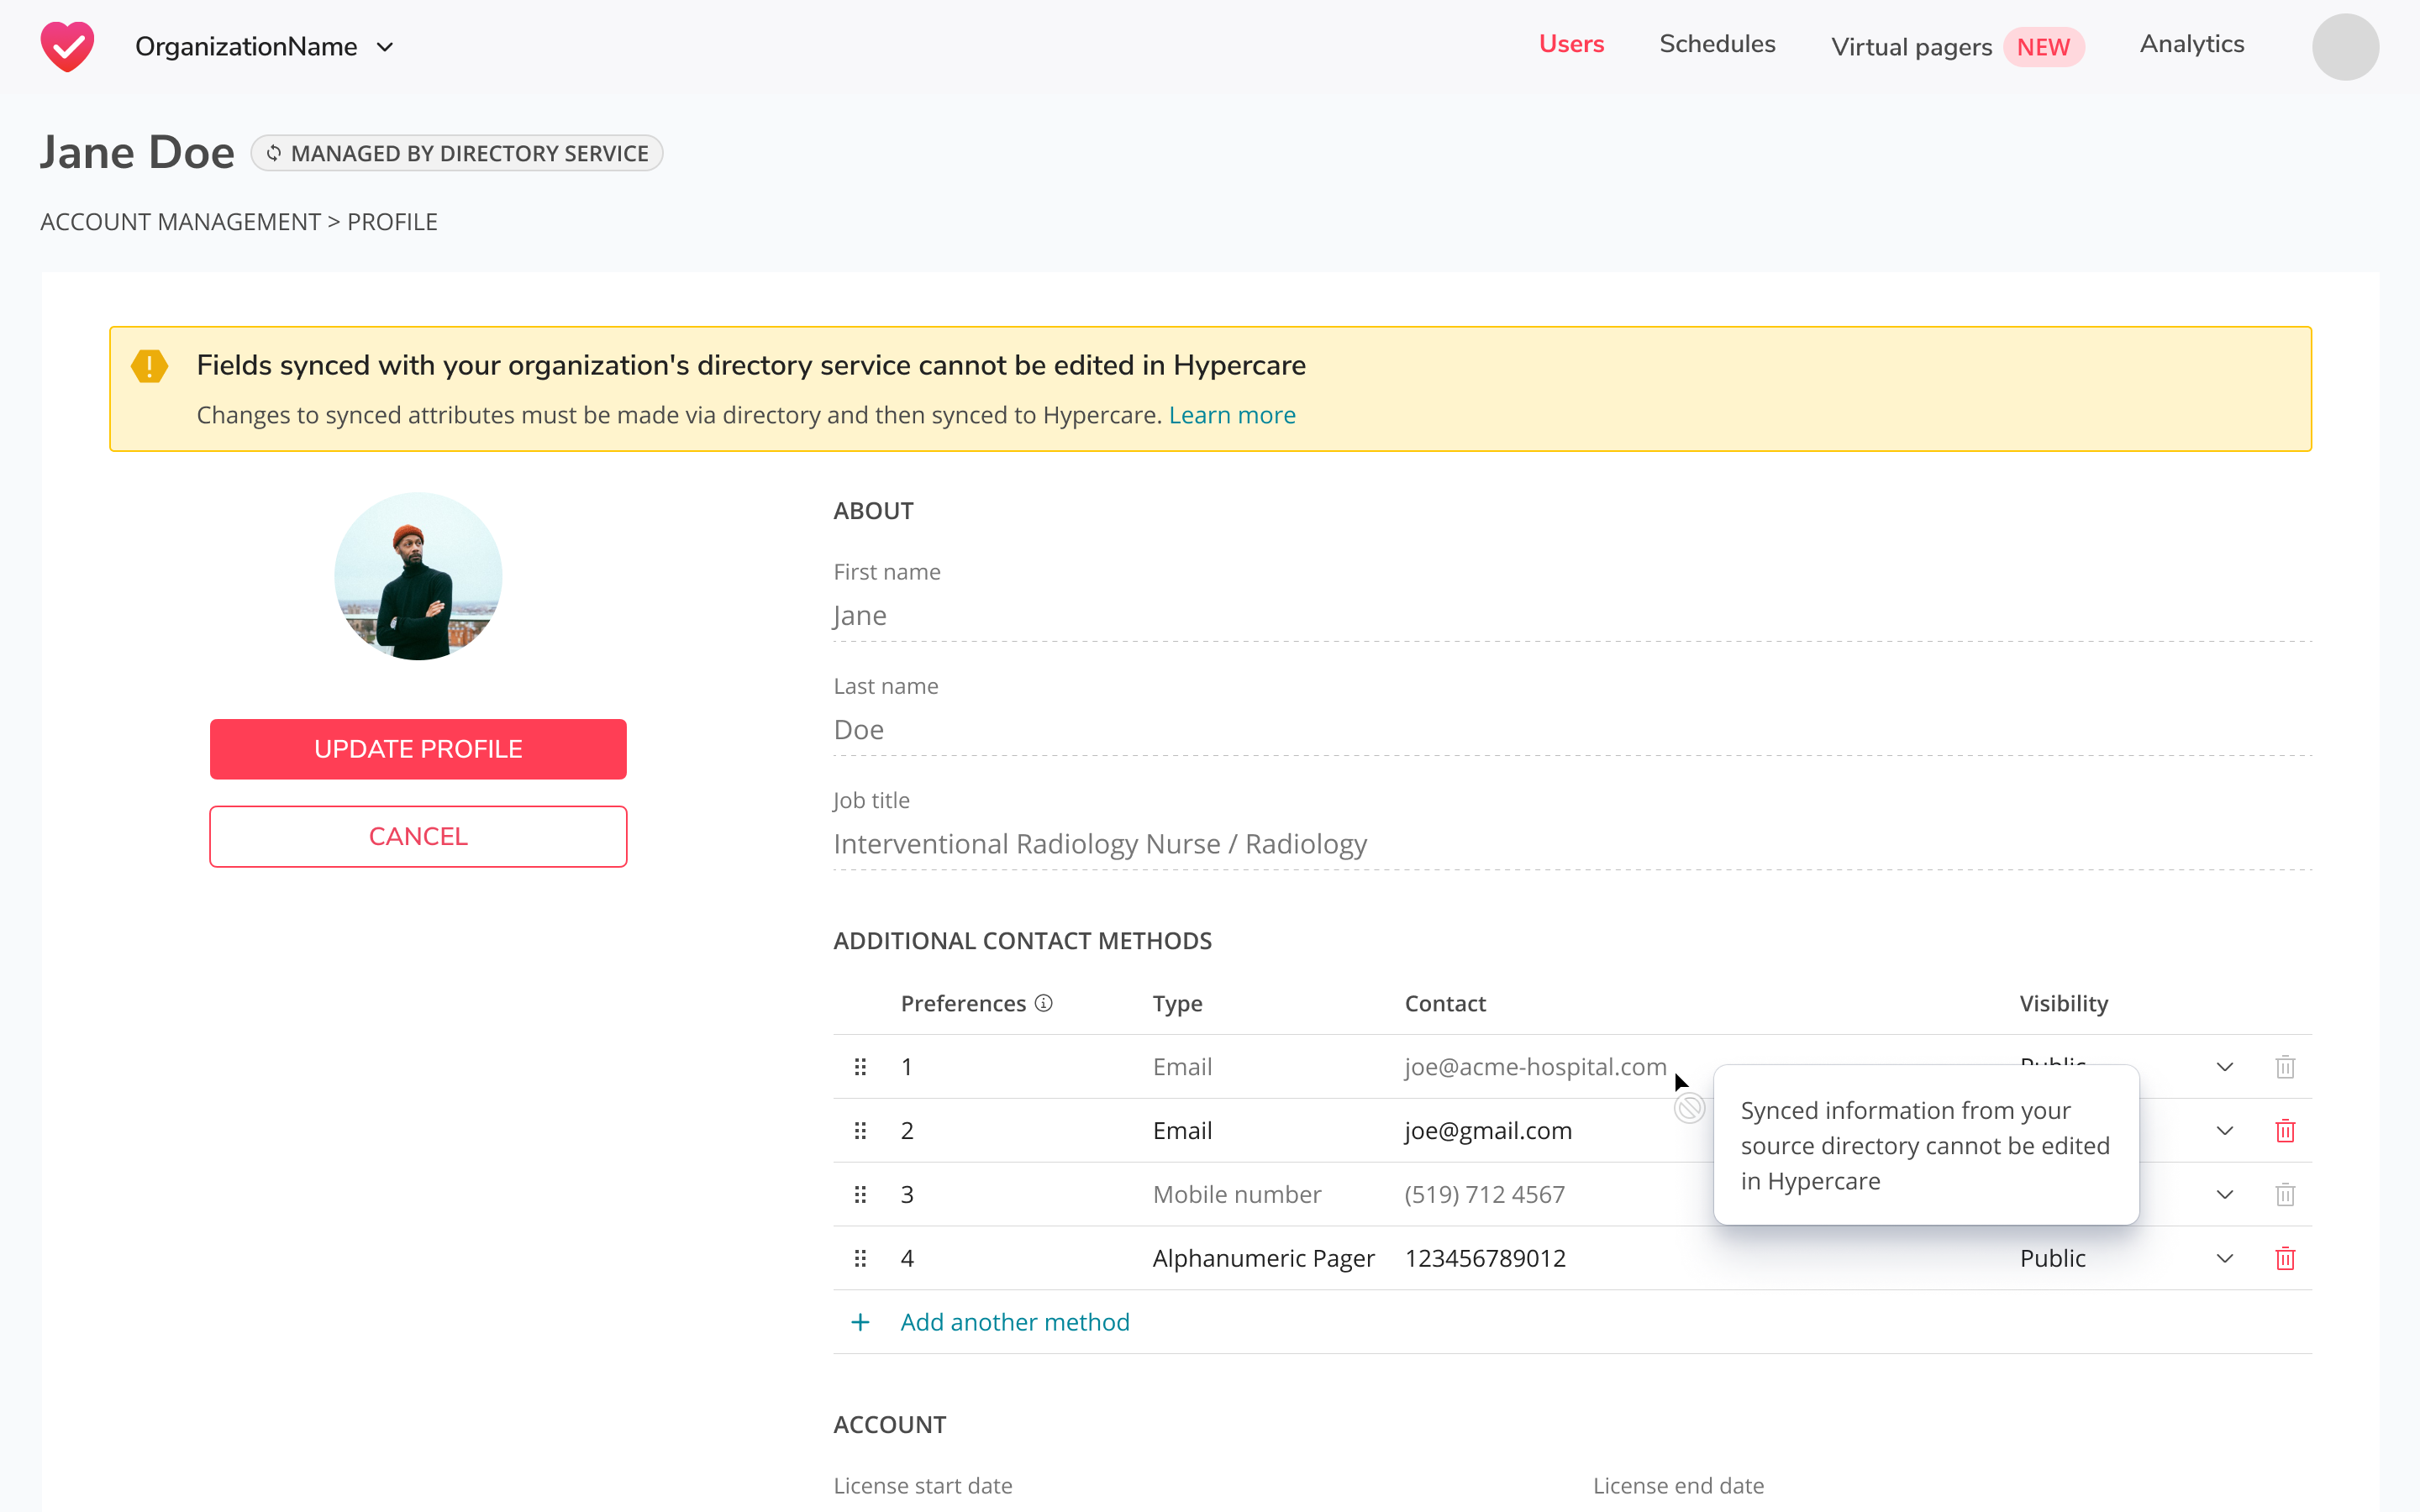
Task: Click disabled trash icon for Mobile number row
Action: point(2285,1195)
